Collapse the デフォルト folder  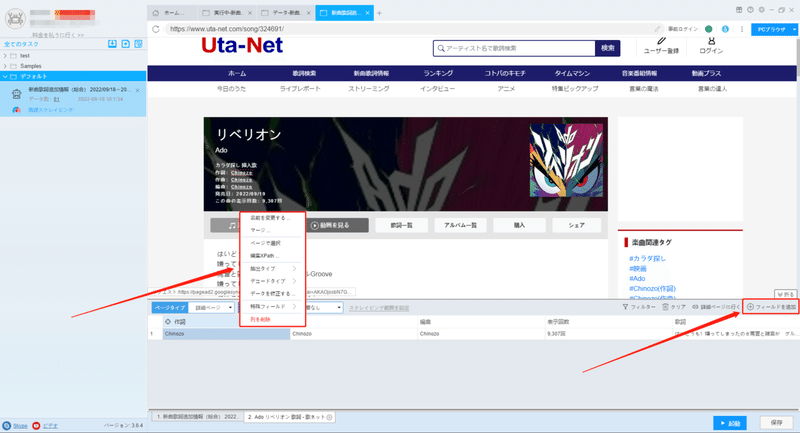pos(5,77)
